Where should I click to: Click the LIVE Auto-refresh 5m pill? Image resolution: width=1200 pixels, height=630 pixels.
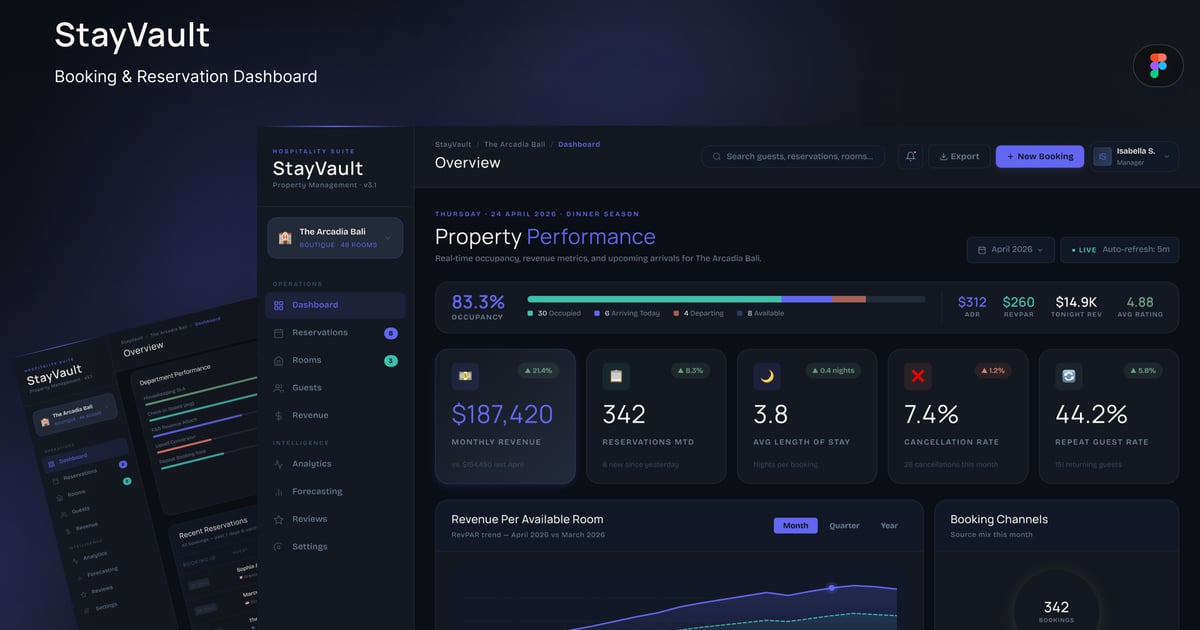(x=1120, y=249)
